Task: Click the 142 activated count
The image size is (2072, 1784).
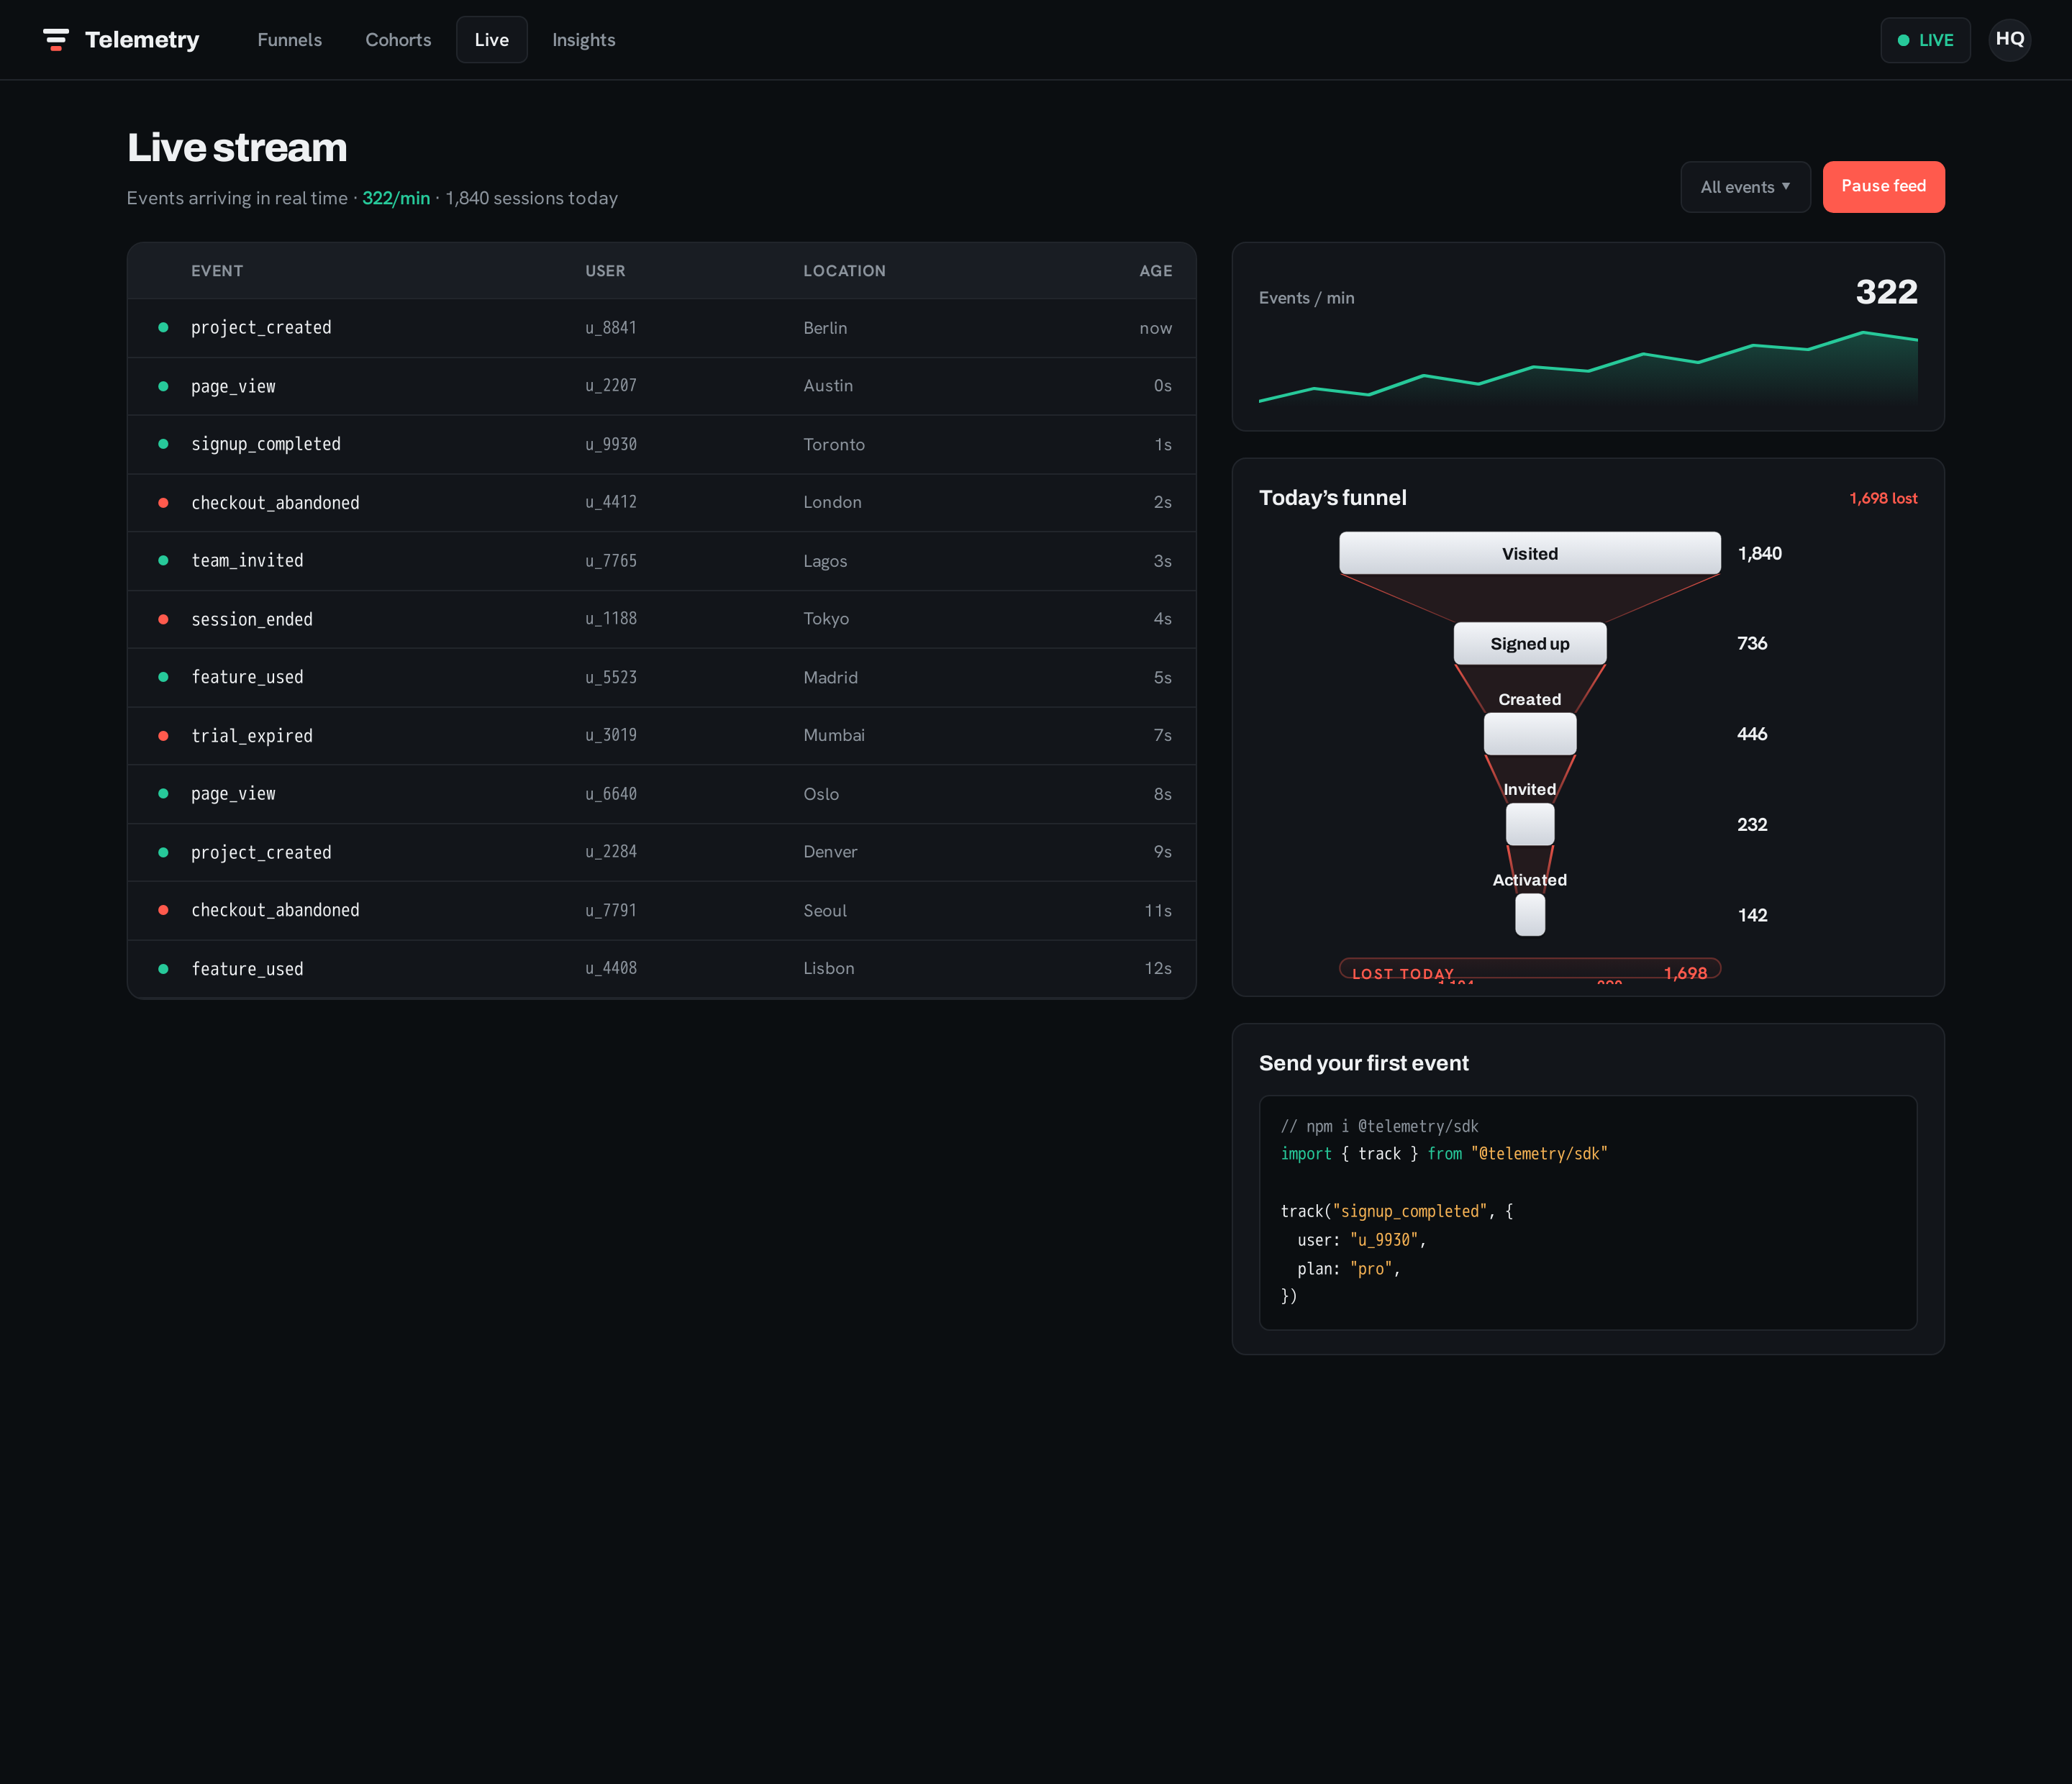Action: coord(1752,915)
